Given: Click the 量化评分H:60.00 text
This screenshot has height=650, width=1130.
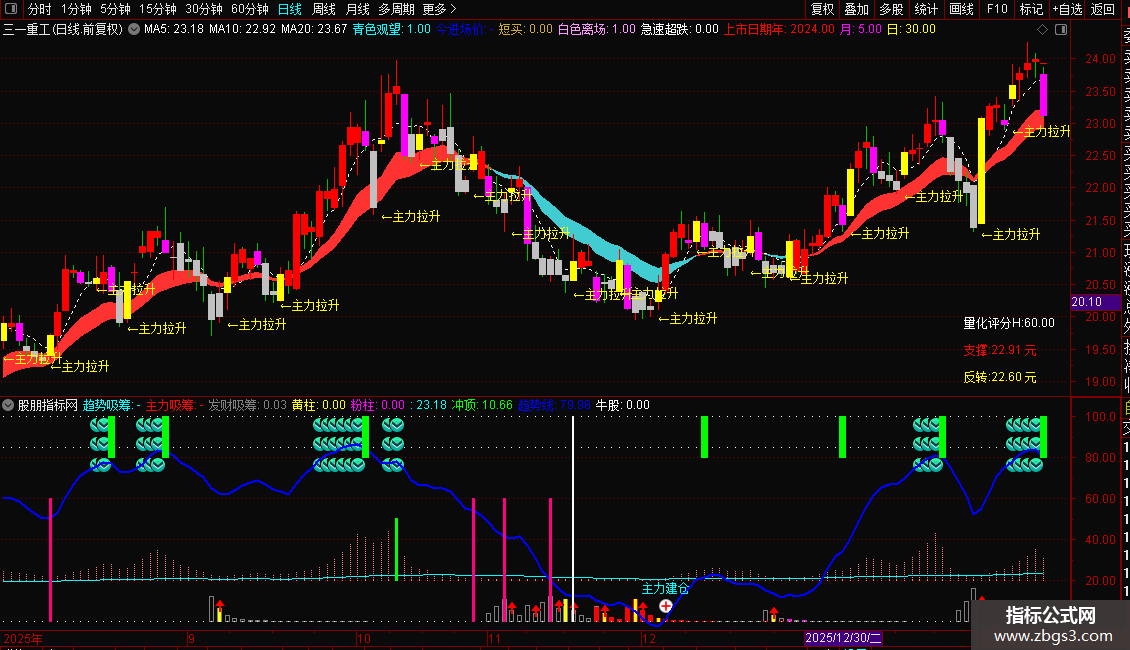Looking at the screenshot, I should [1009, 323].
